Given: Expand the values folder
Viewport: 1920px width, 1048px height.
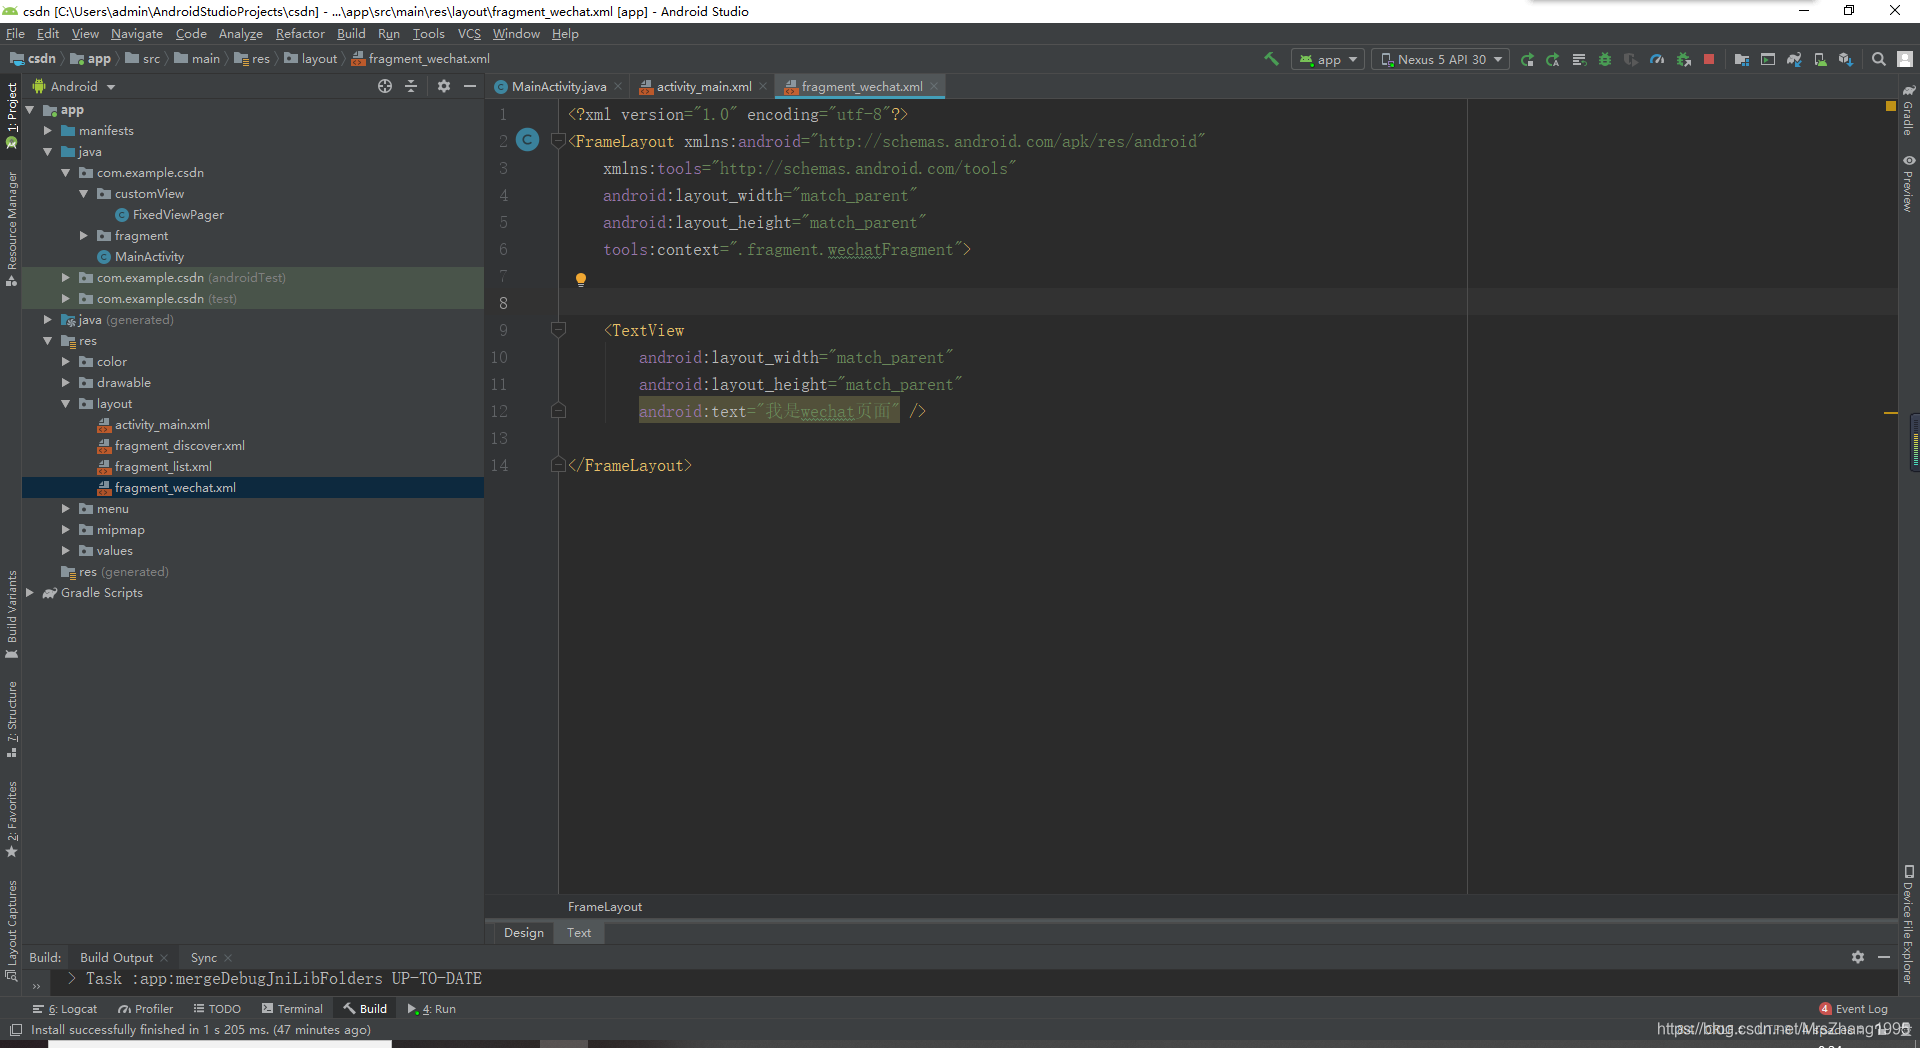Looking at the screenshot, I should coord(66,551).
